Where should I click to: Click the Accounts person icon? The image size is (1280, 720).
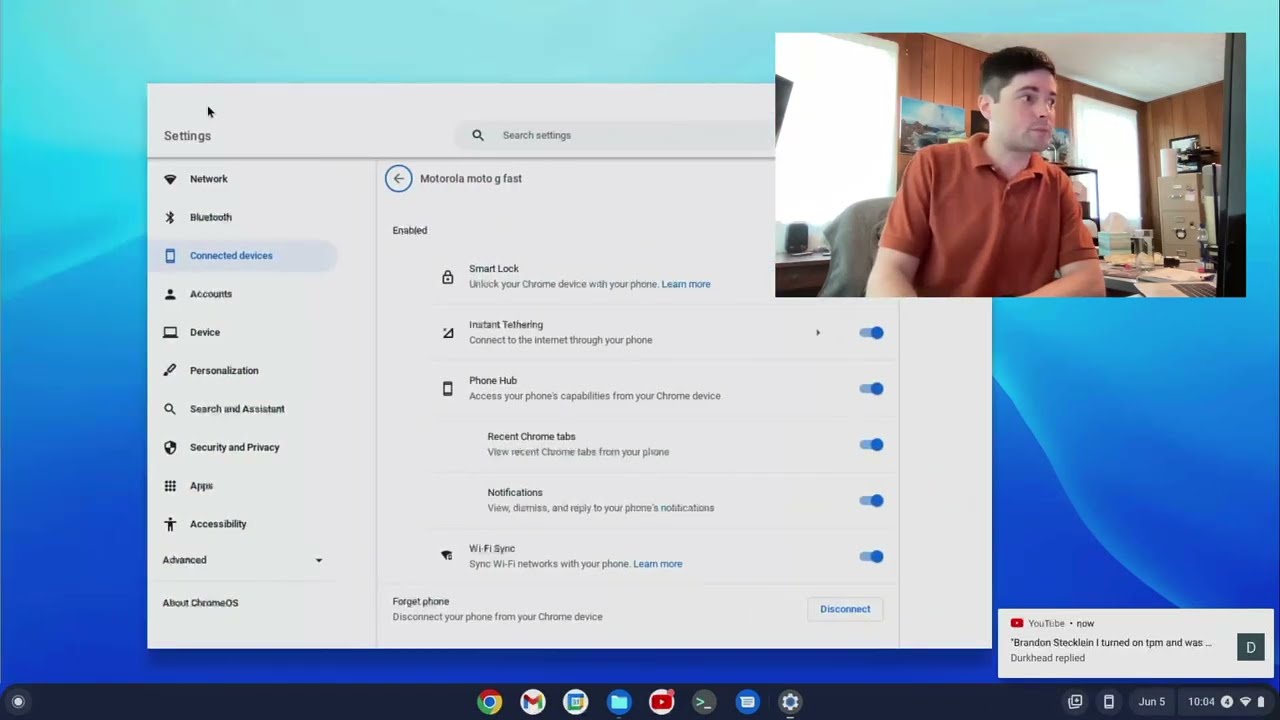click(170, 294)
